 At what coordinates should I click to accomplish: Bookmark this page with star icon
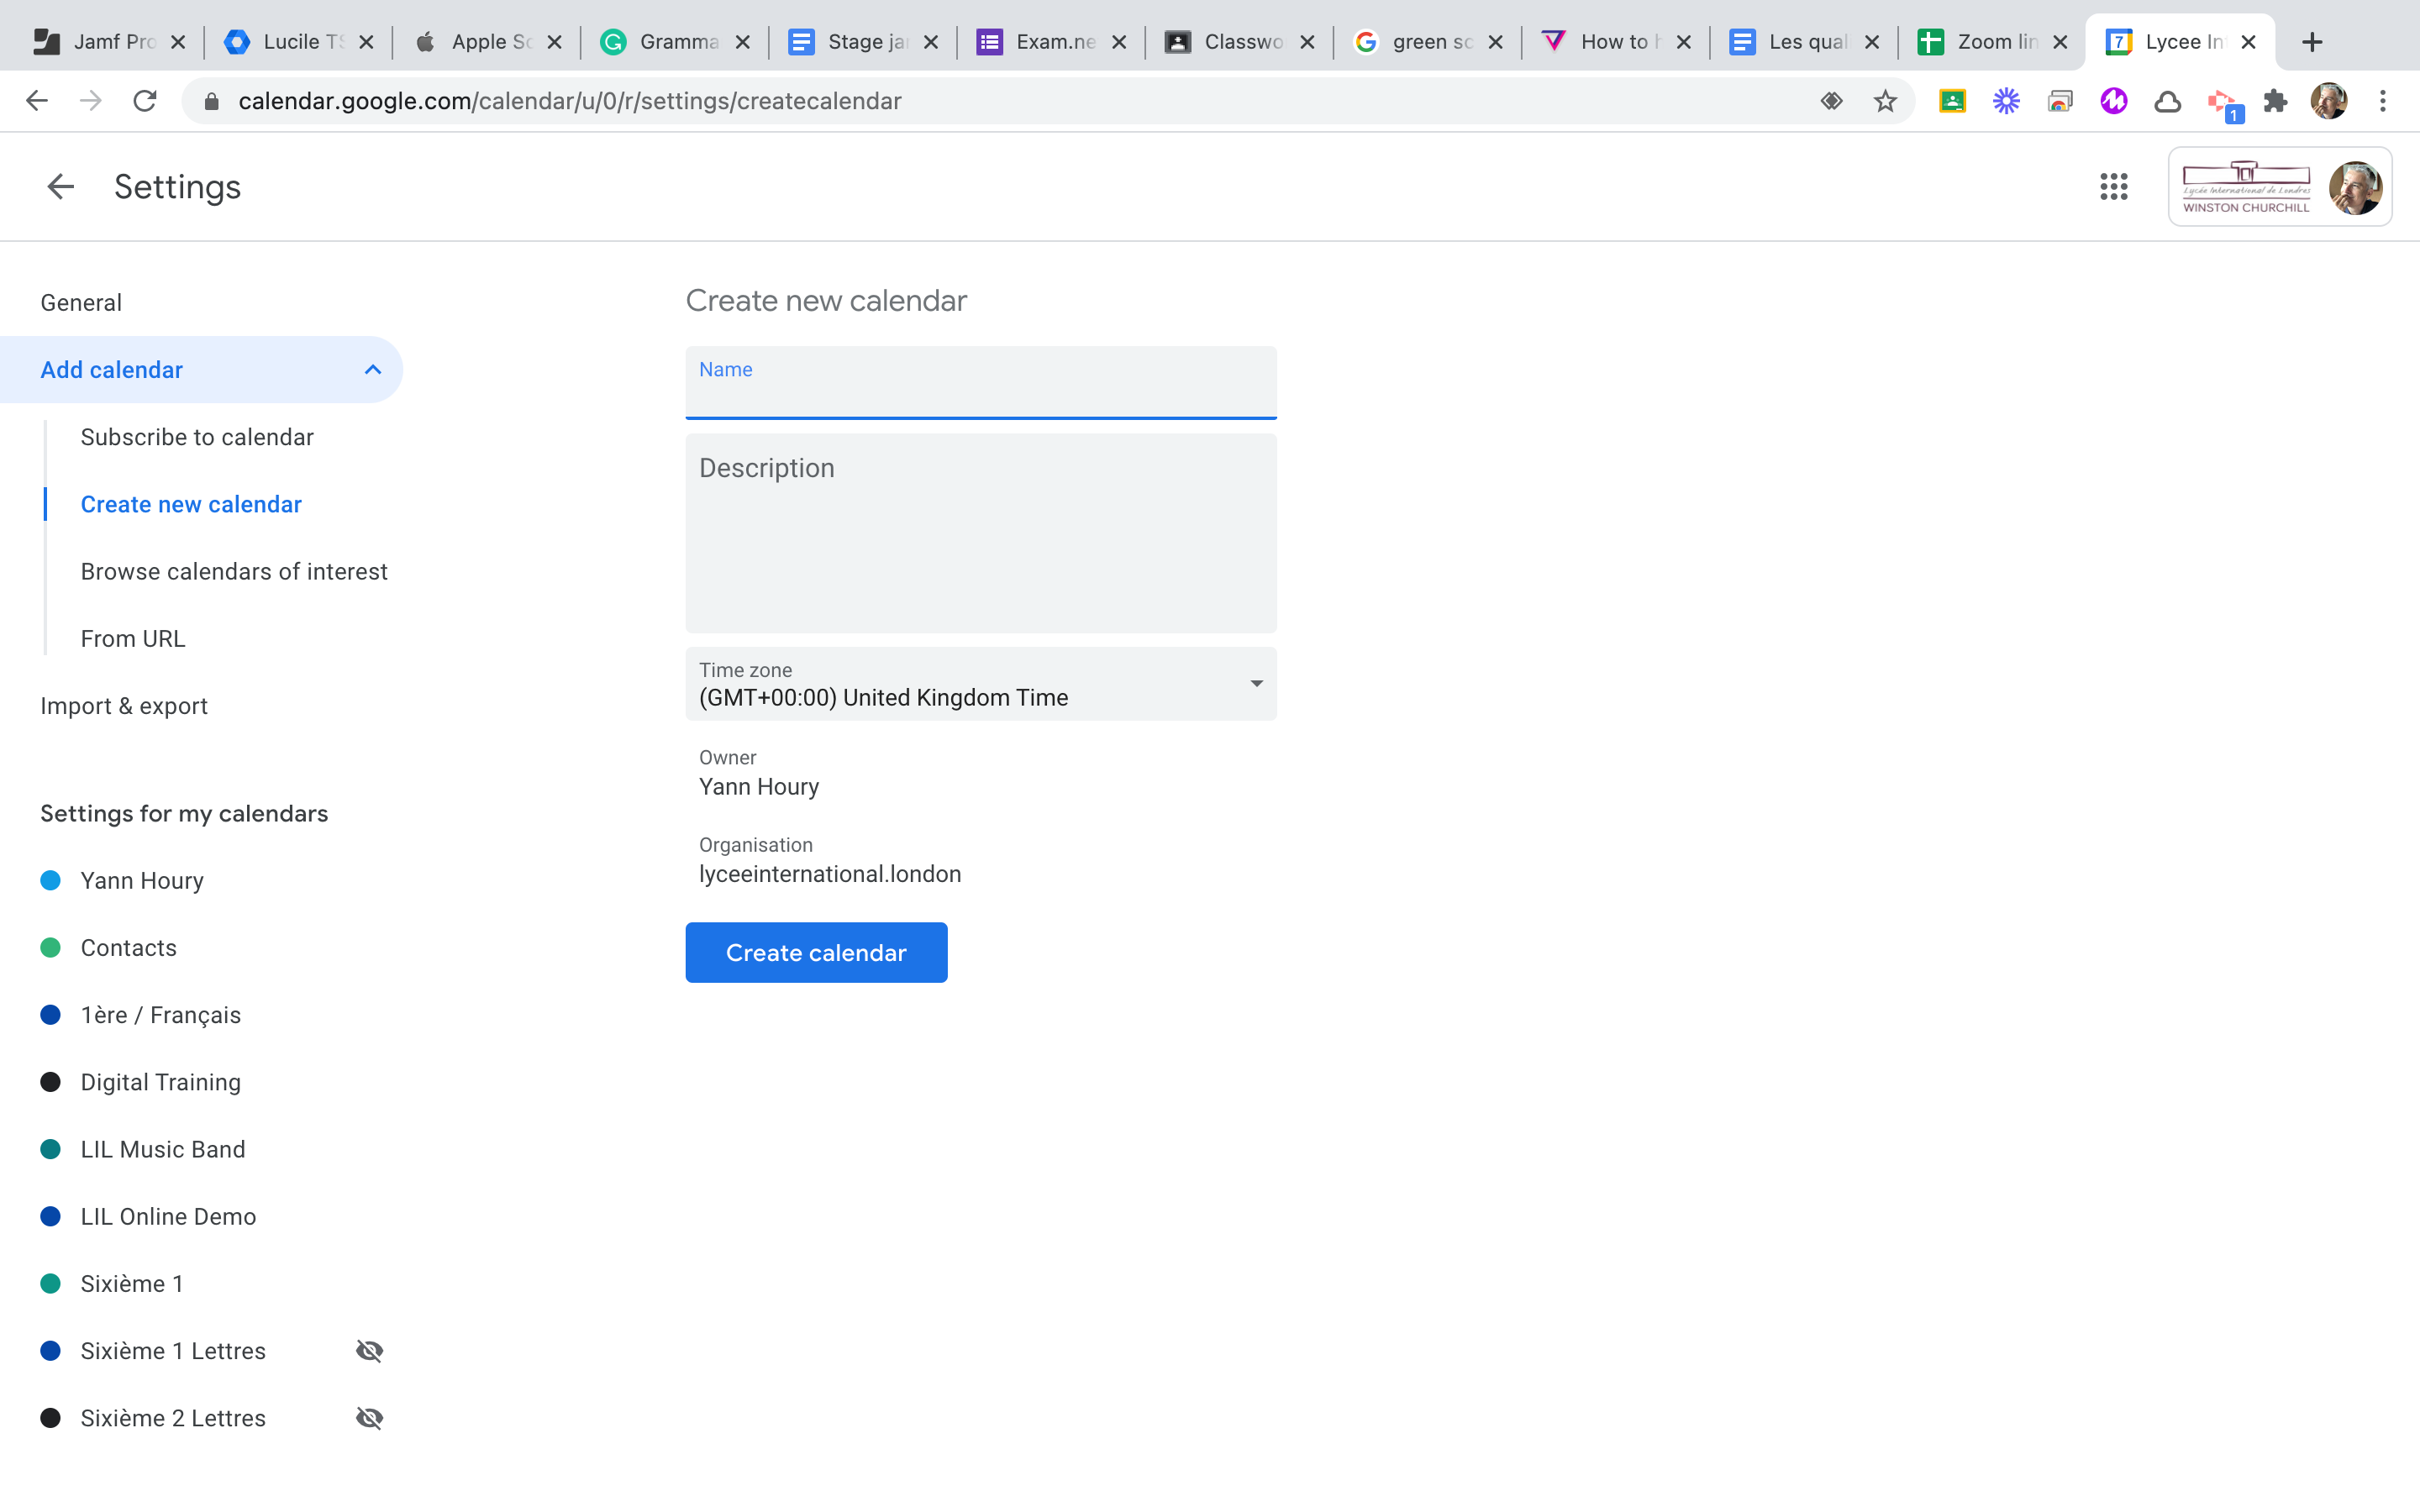1885,101
